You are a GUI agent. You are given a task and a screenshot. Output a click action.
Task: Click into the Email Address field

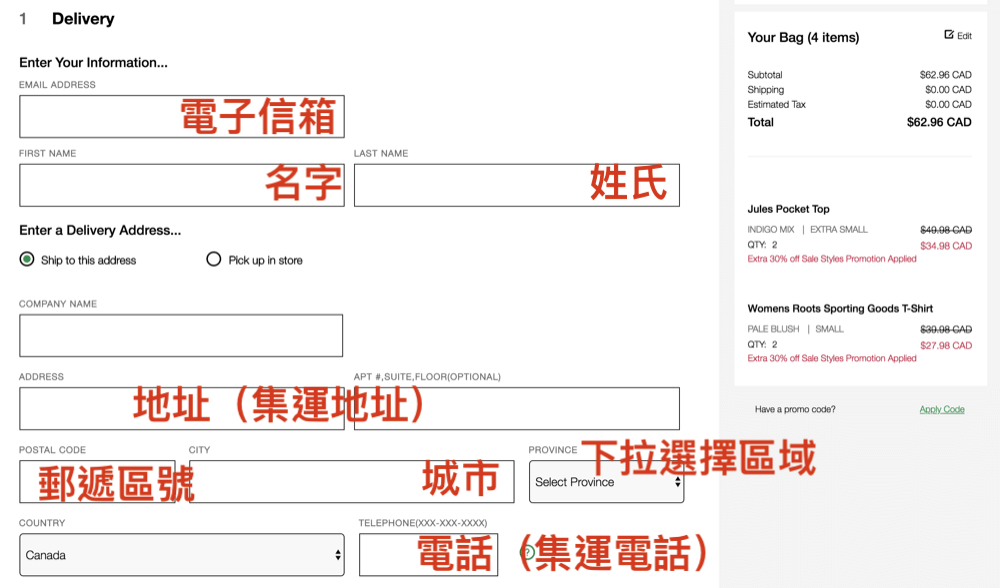(x=100, y=117)
